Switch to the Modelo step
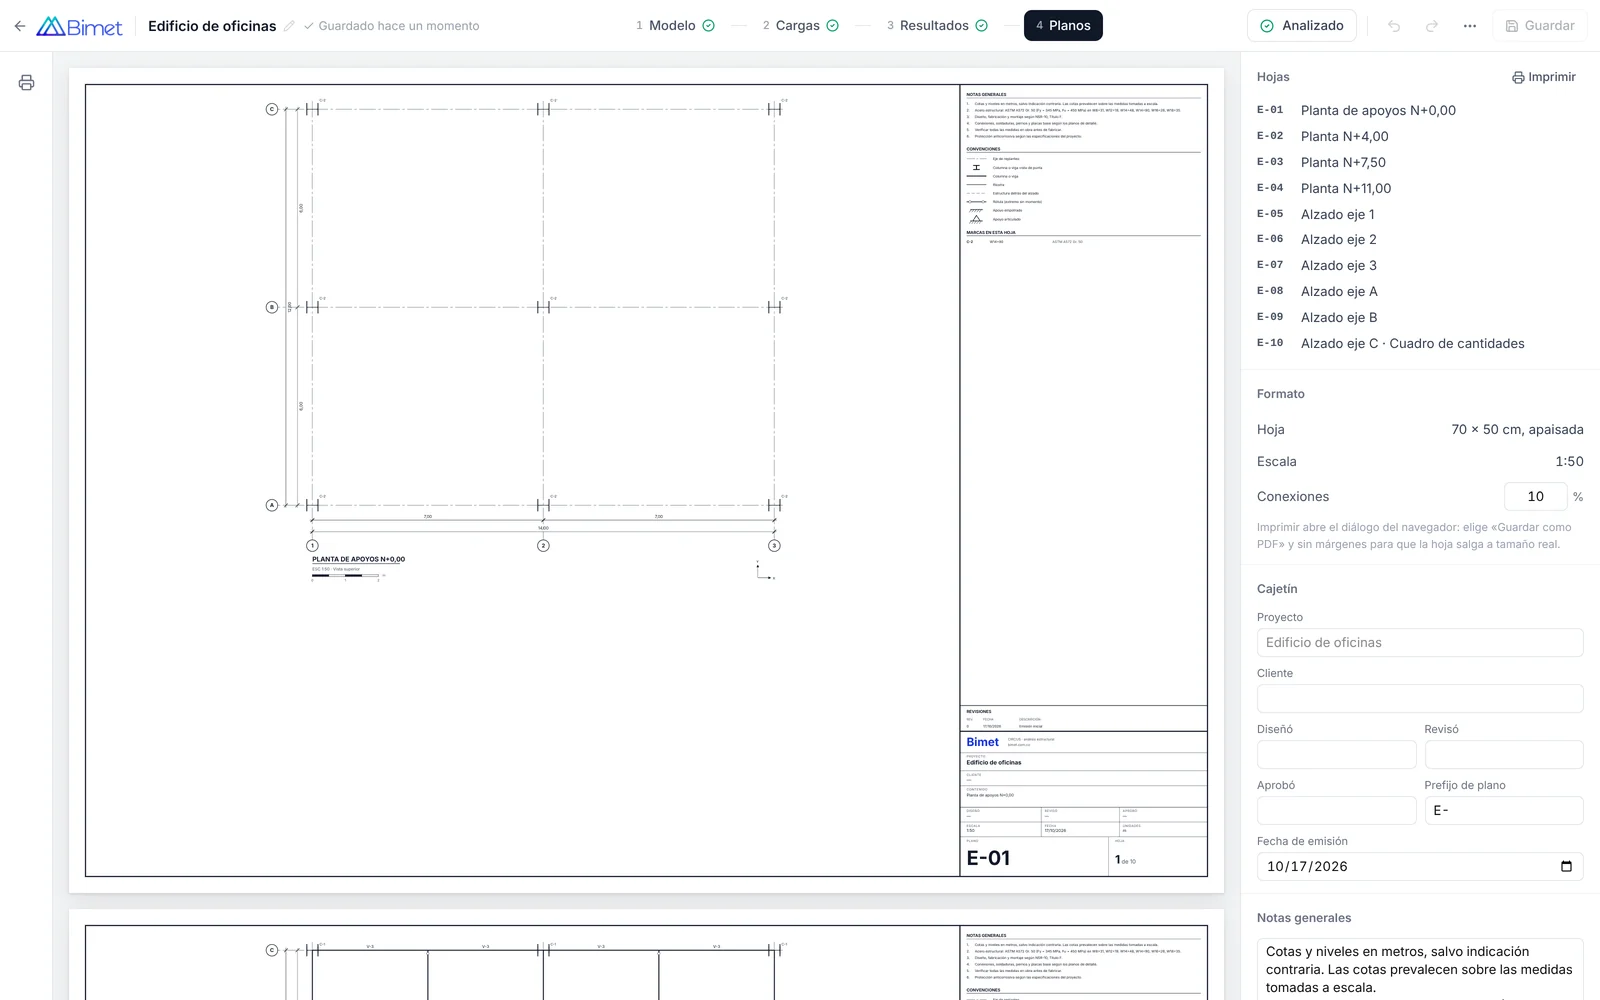1600x1000 pixels. [676, 26]
